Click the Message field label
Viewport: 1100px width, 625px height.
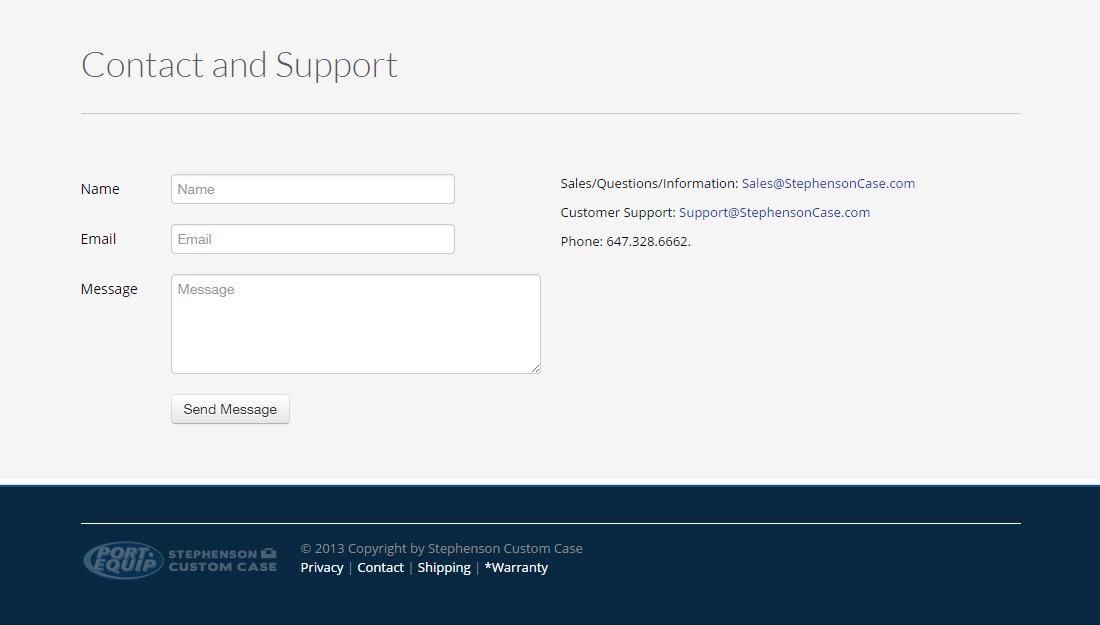click(109, 289)
